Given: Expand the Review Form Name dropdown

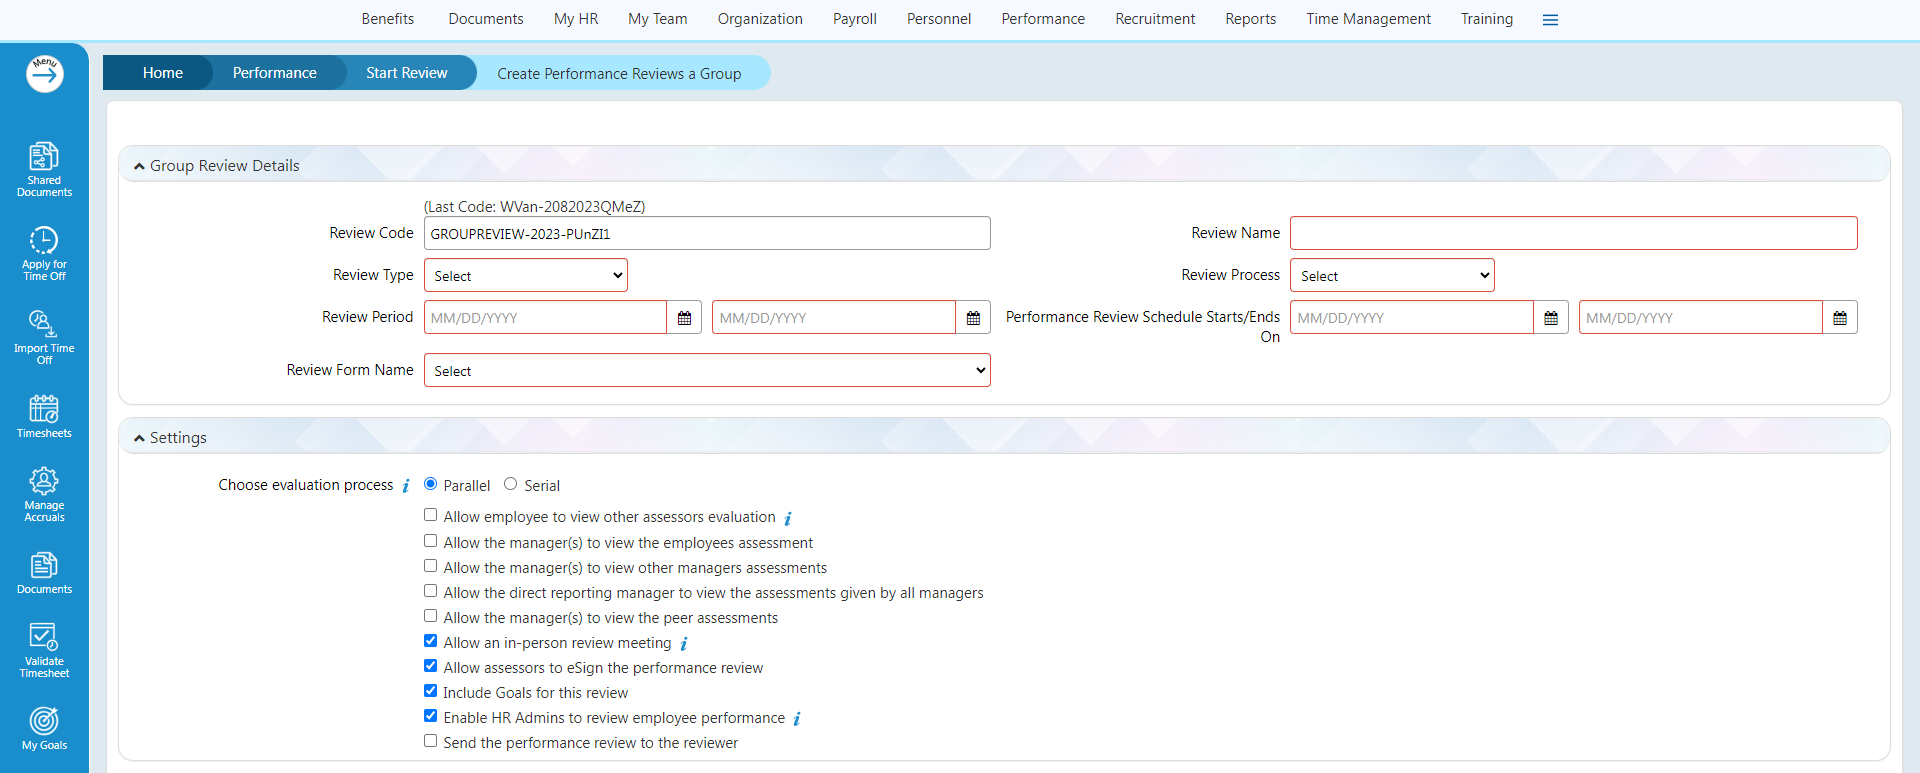Looking at the screenshot, I should click(x=707, y=371).
